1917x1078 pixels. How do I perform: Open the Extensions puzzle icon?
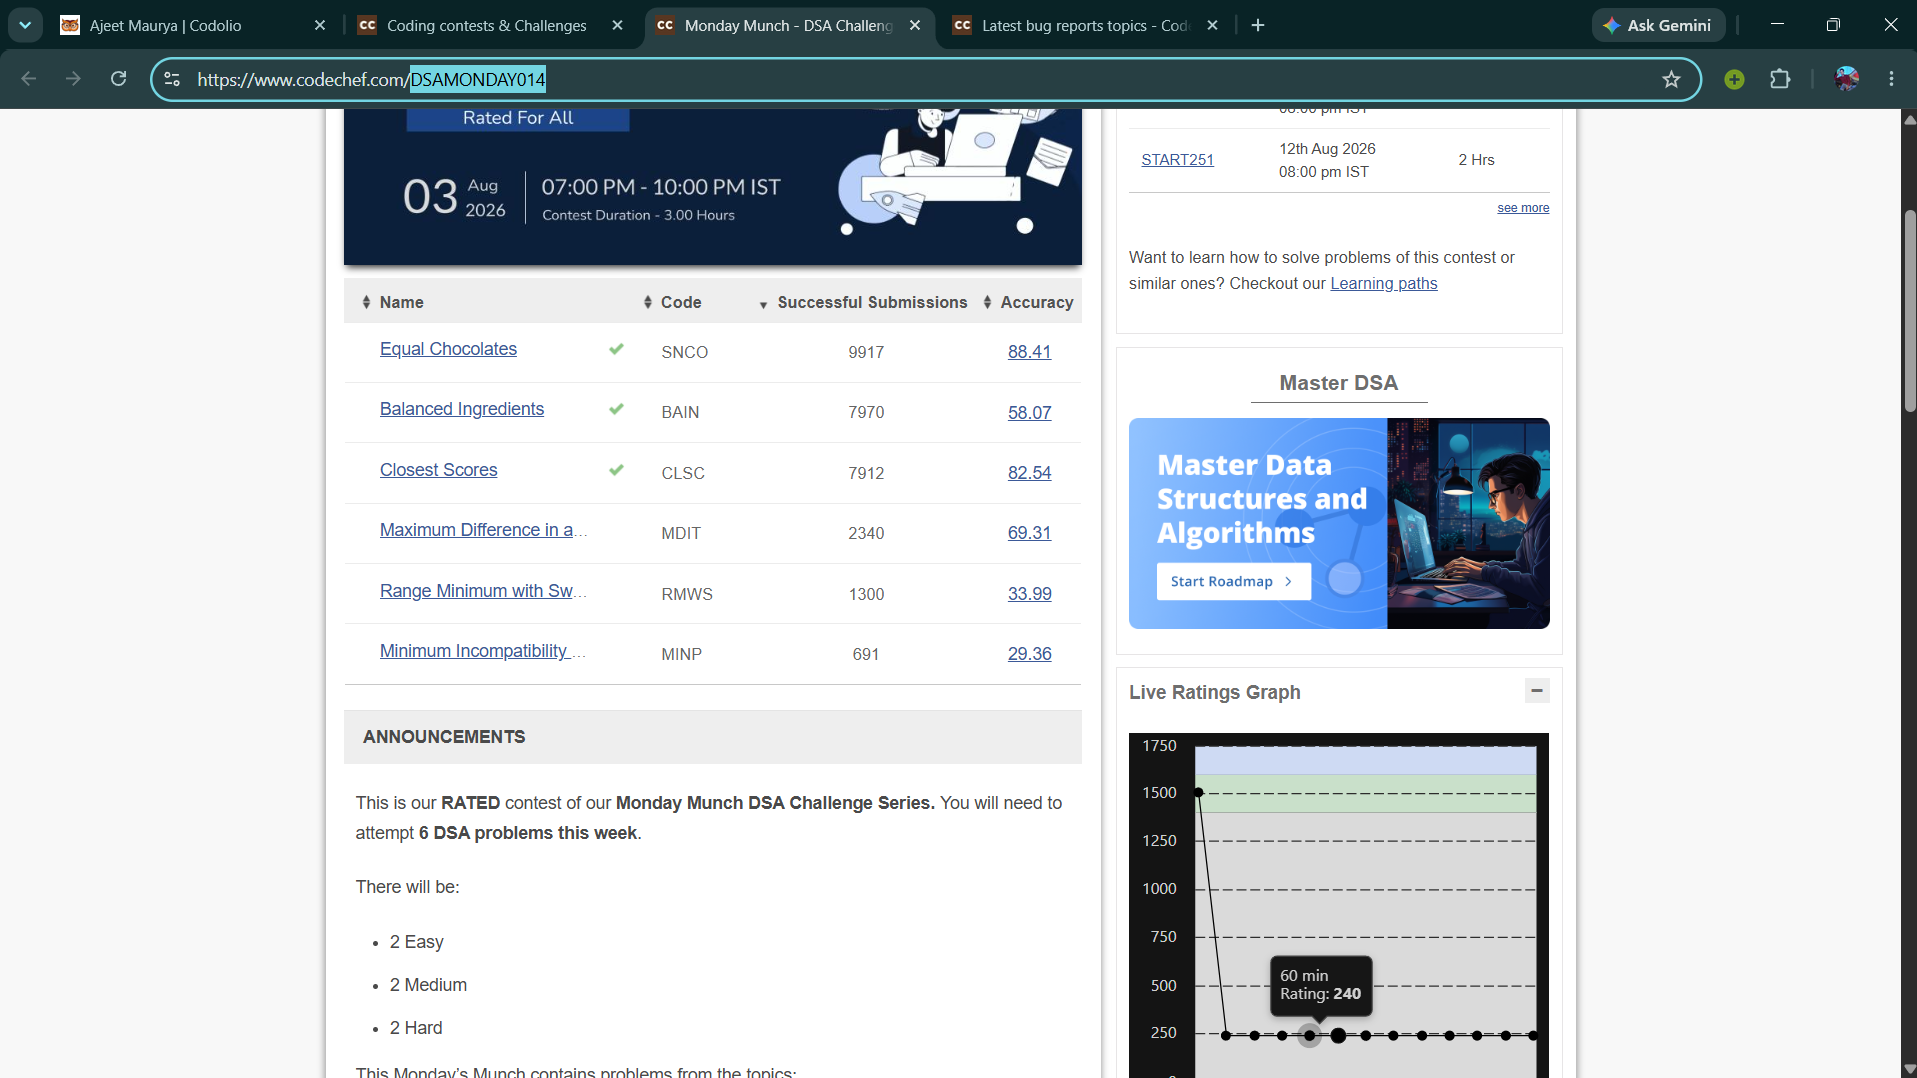(x=1780, y=79)
